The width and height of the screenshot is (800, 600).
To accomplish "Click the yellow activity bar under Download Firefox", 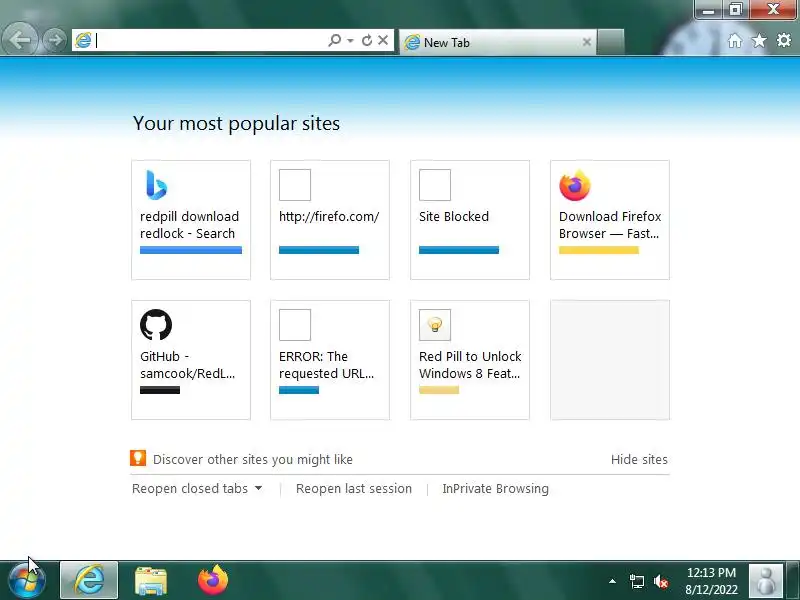I will coord(598,250).
